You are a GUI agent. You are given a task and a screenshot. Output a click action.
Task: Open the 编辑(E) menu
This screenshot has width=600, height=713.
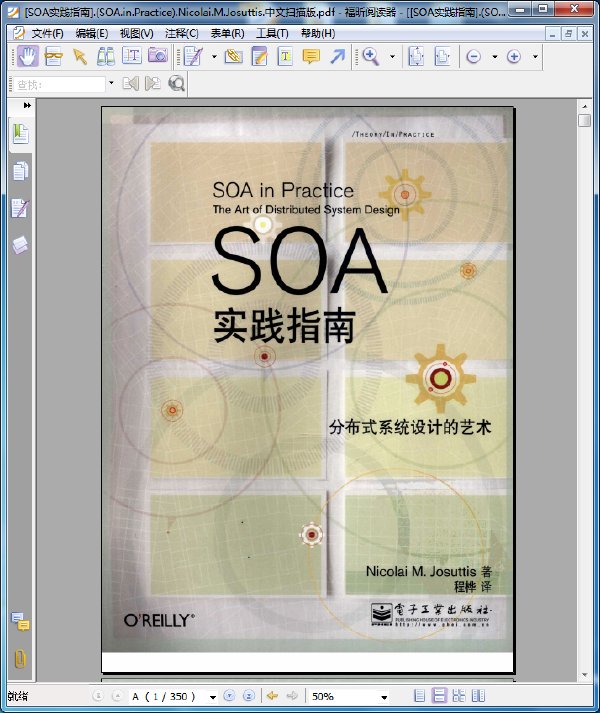click(92, 33)
